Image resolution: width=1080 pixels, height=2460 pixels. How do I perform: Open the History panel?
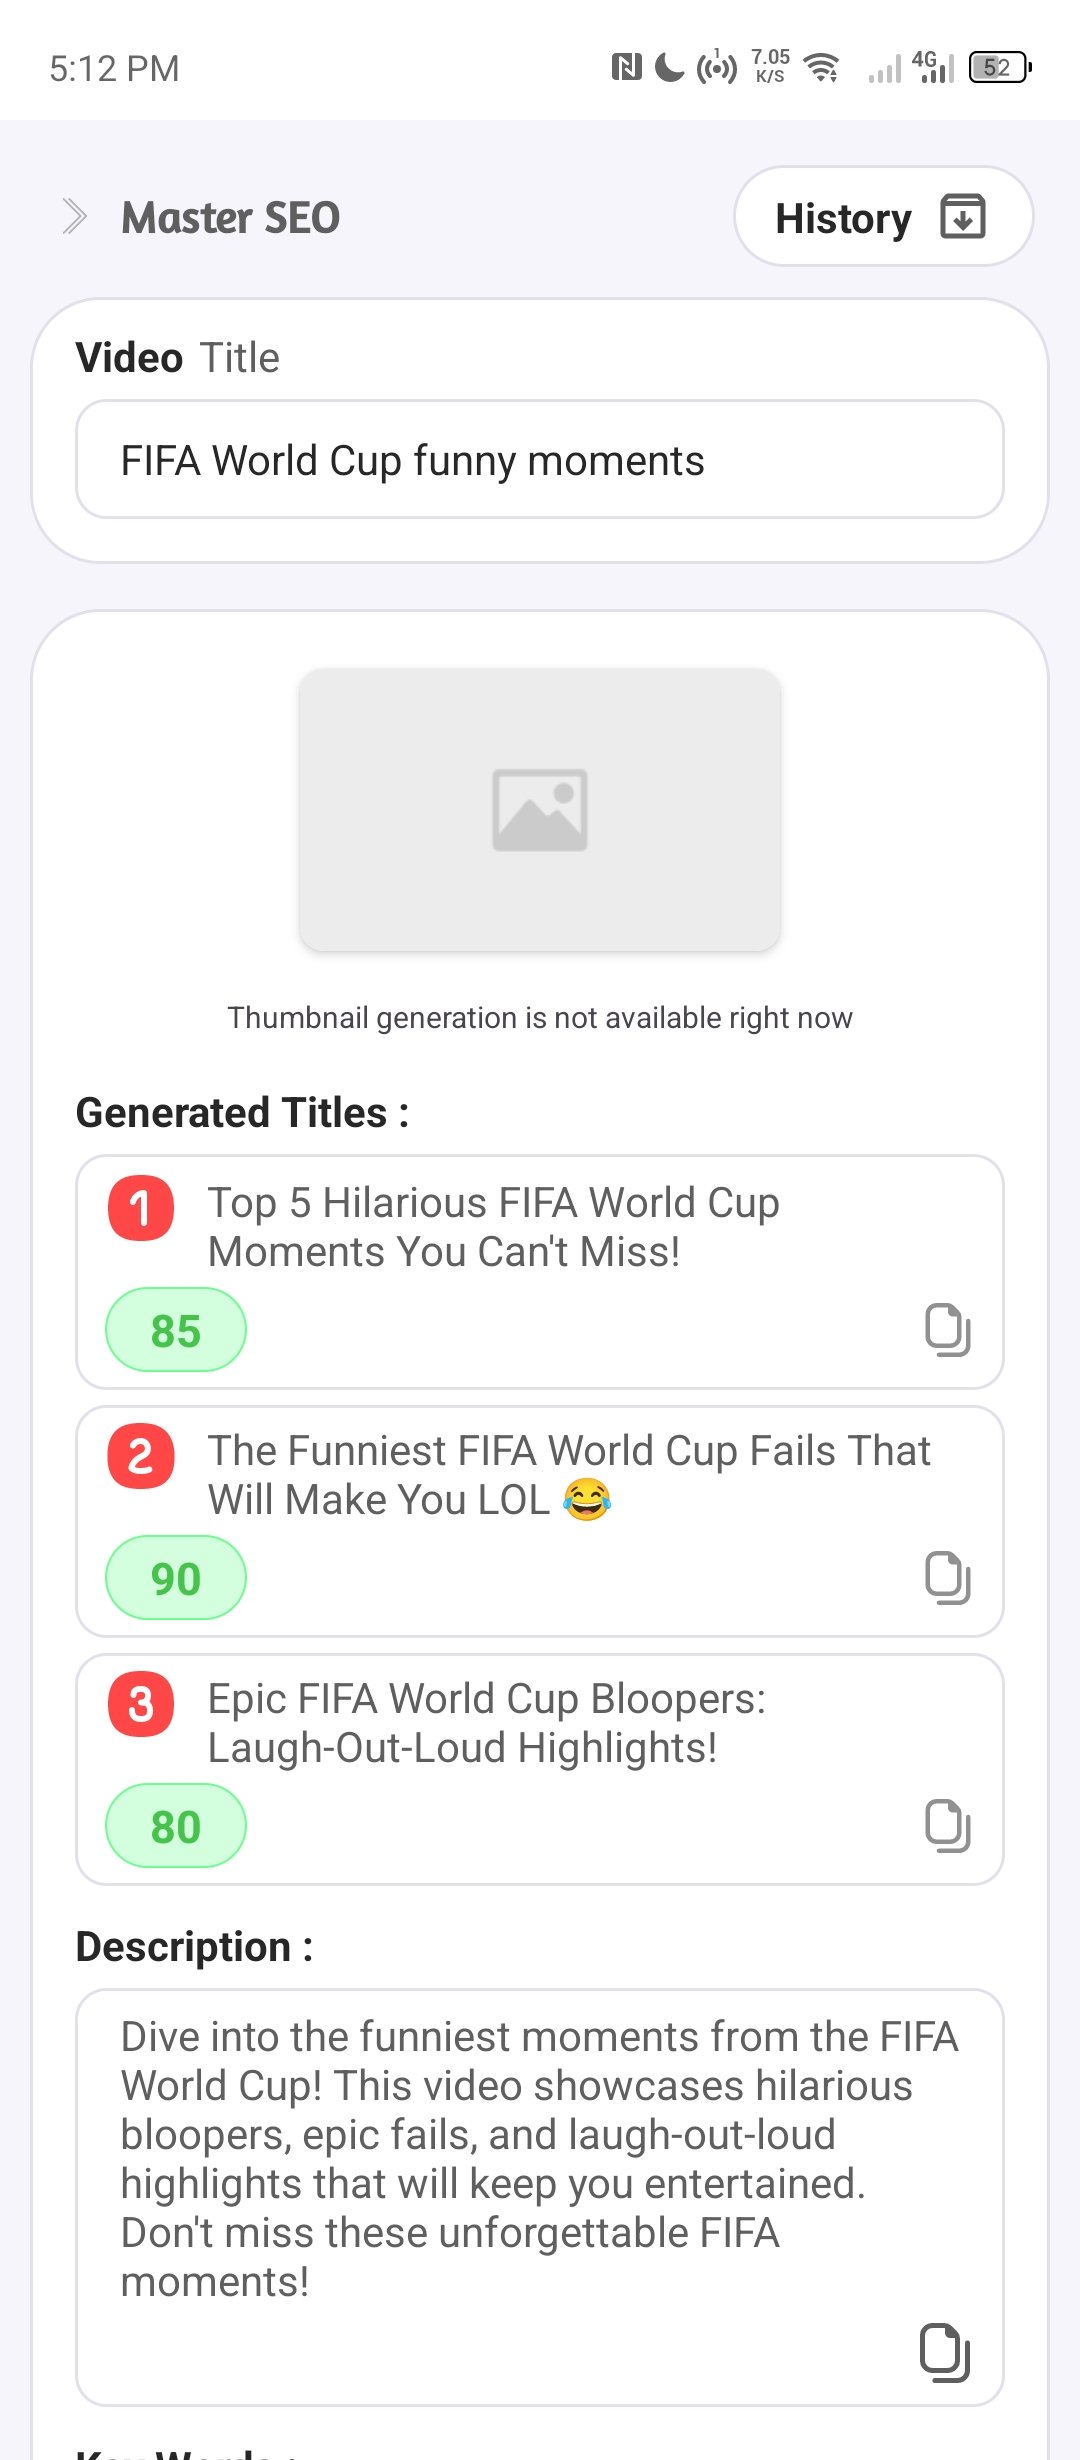coord(883,217)
